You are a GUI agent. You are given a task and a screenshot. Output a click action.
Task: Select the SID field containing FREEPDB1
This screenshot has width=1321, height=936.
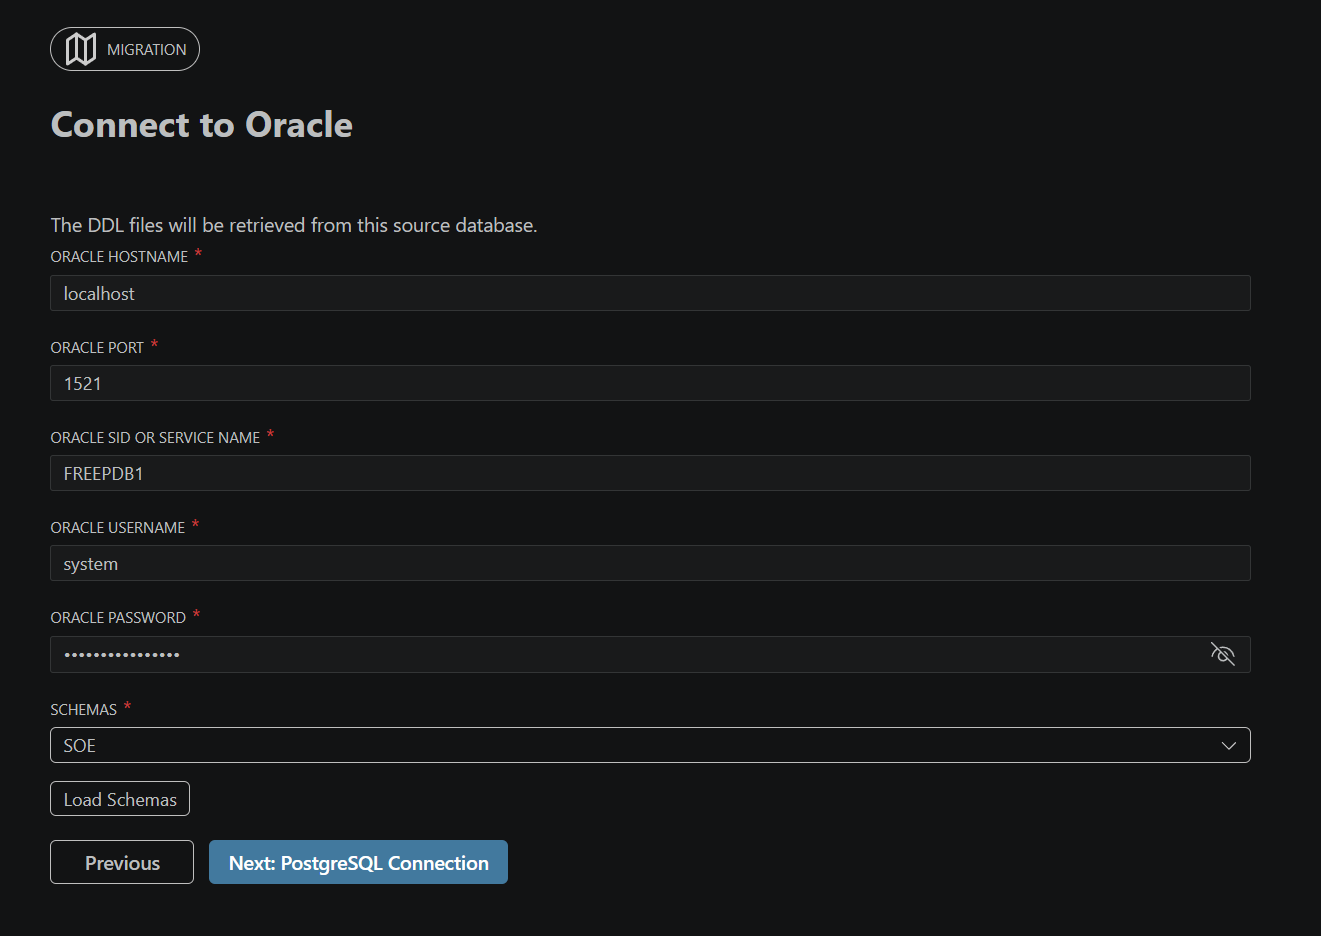click(650, 473)
